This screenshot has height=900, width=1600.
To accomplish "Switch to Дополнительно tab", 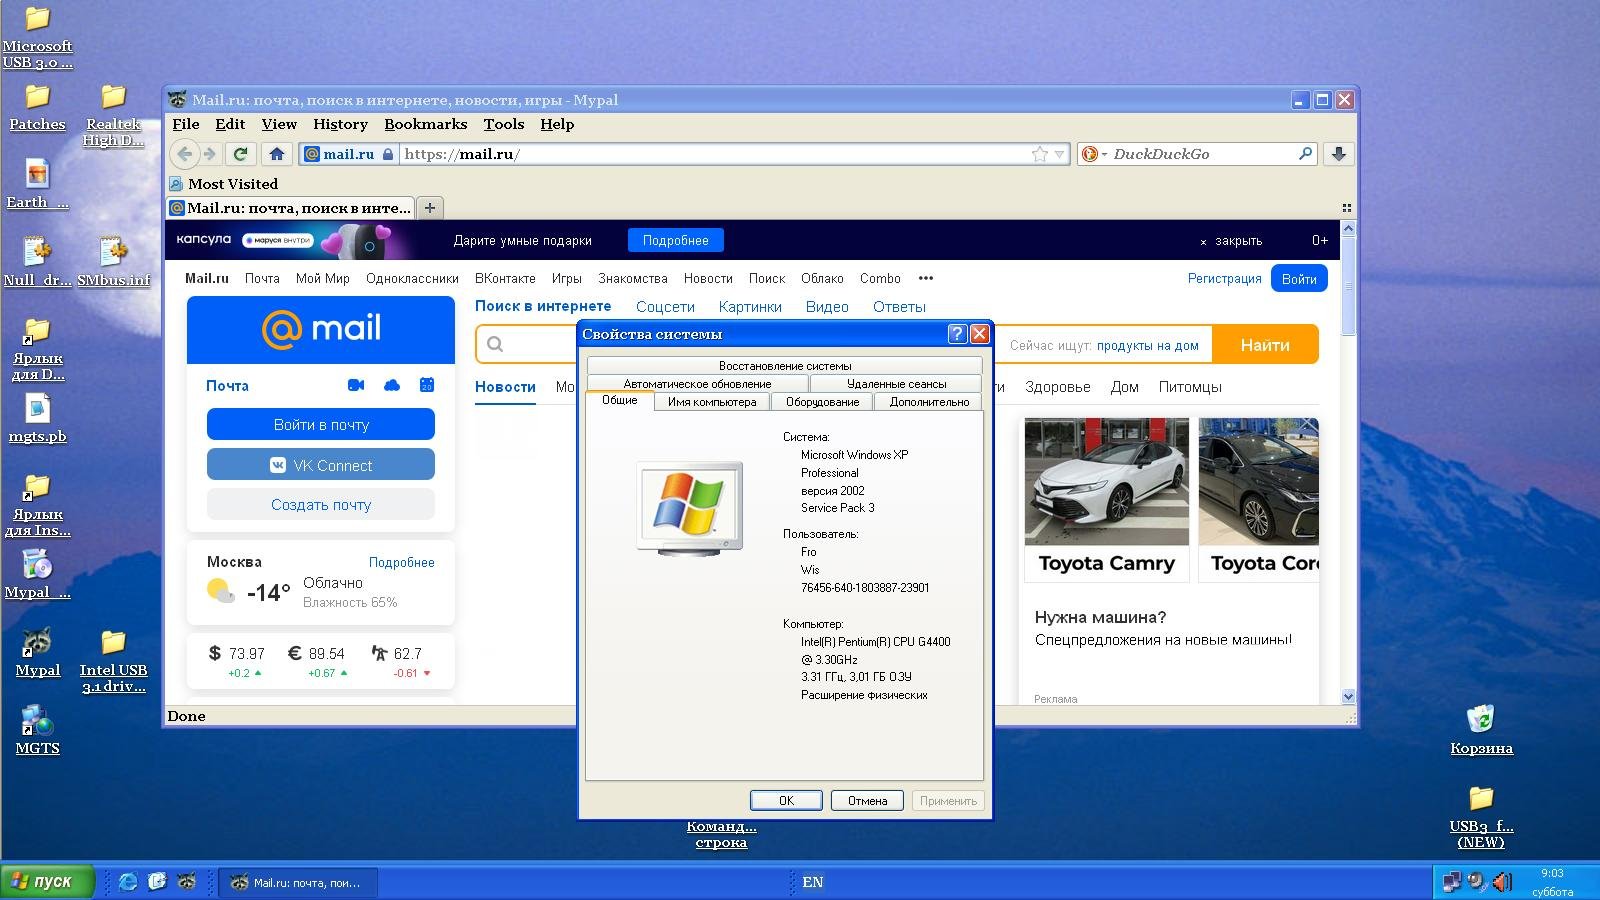I will (929, 402).
